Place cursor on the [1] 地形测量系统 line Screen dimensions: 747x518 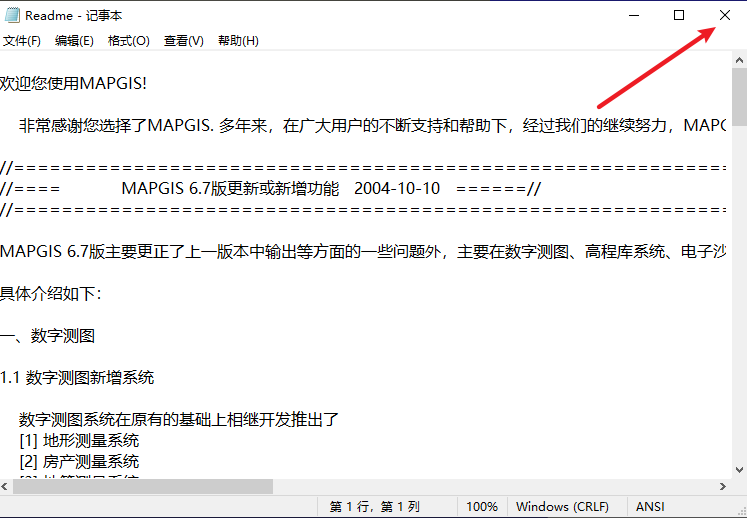pos(79,440)
